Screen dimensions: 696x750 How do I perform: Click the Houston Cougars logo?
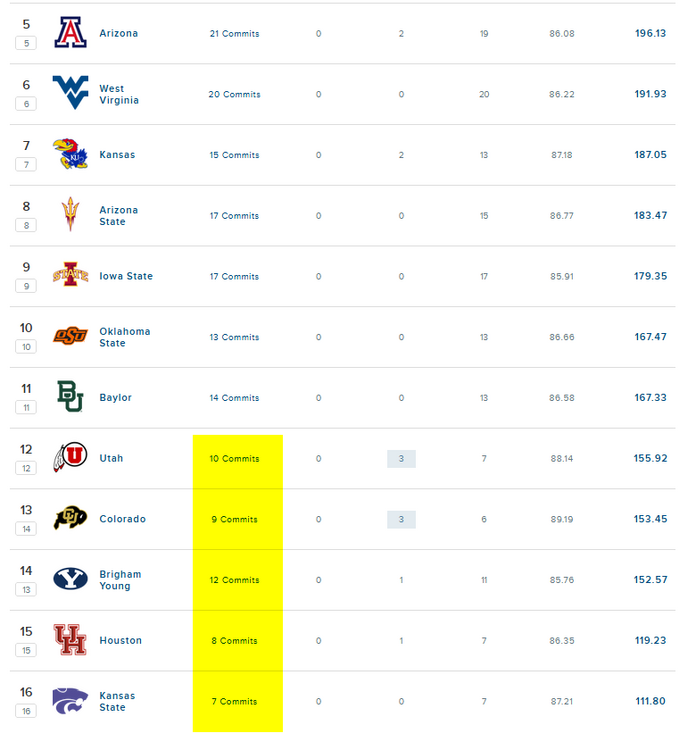click(70, 640)
